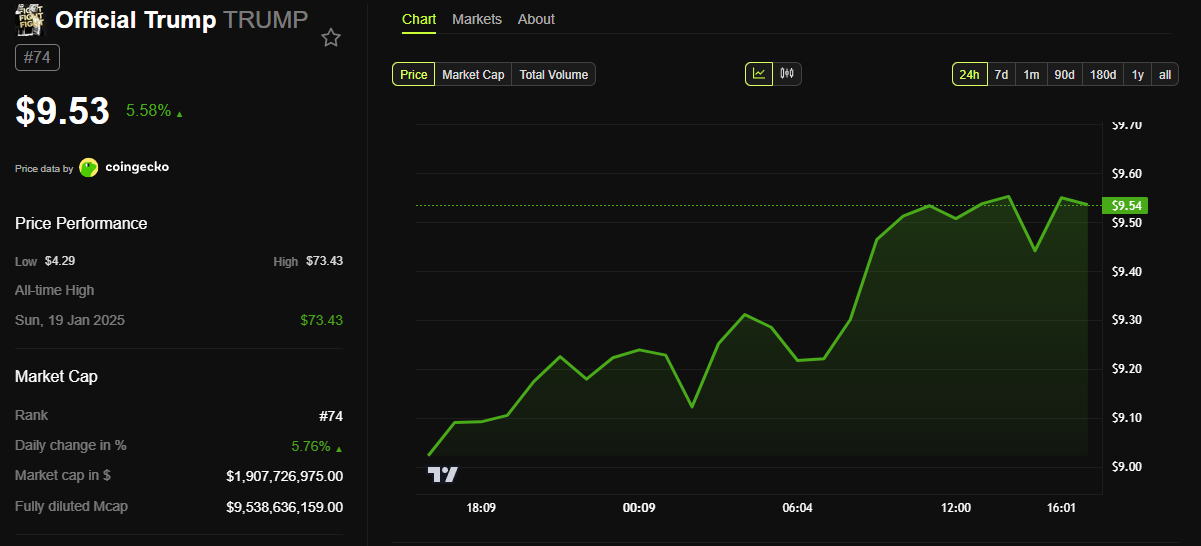Image resolution: width=1201 pixels, height=546 pixels.
Task: Click the current price label $9.54 on axis
Action: (1125, 205)
